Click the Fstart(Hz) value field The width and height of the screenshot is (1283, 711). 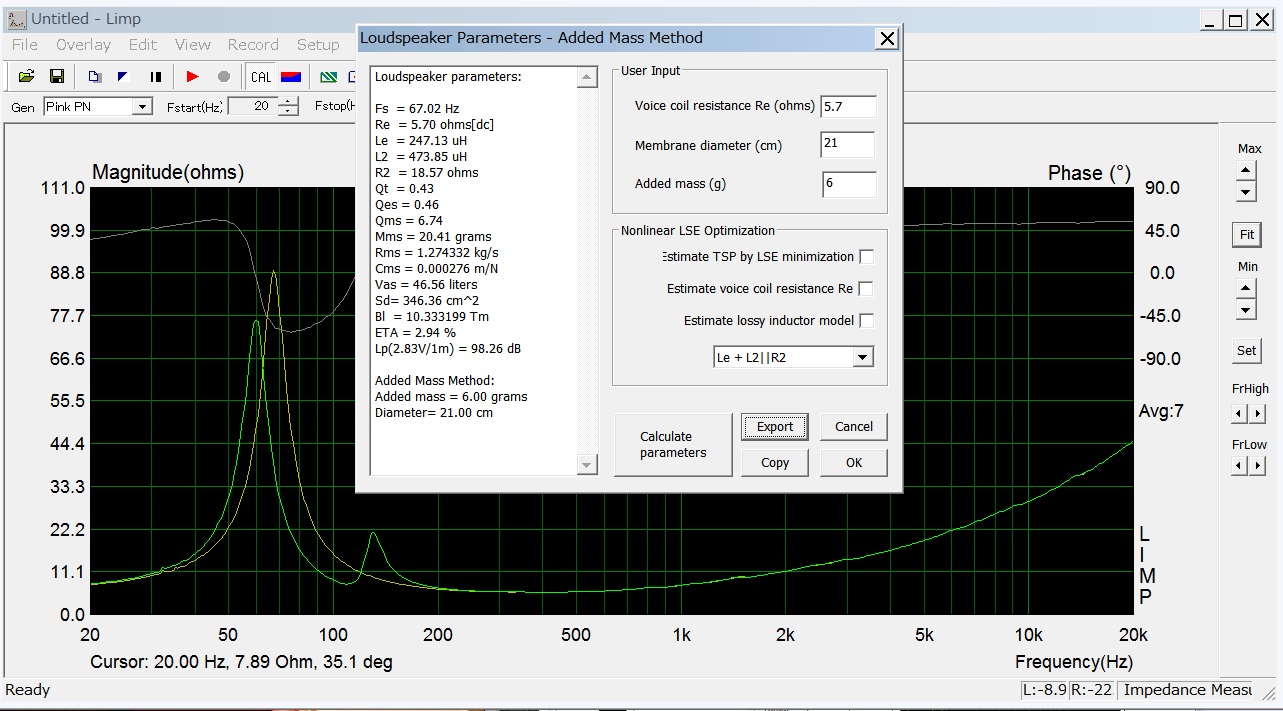(x=254, y=106)
